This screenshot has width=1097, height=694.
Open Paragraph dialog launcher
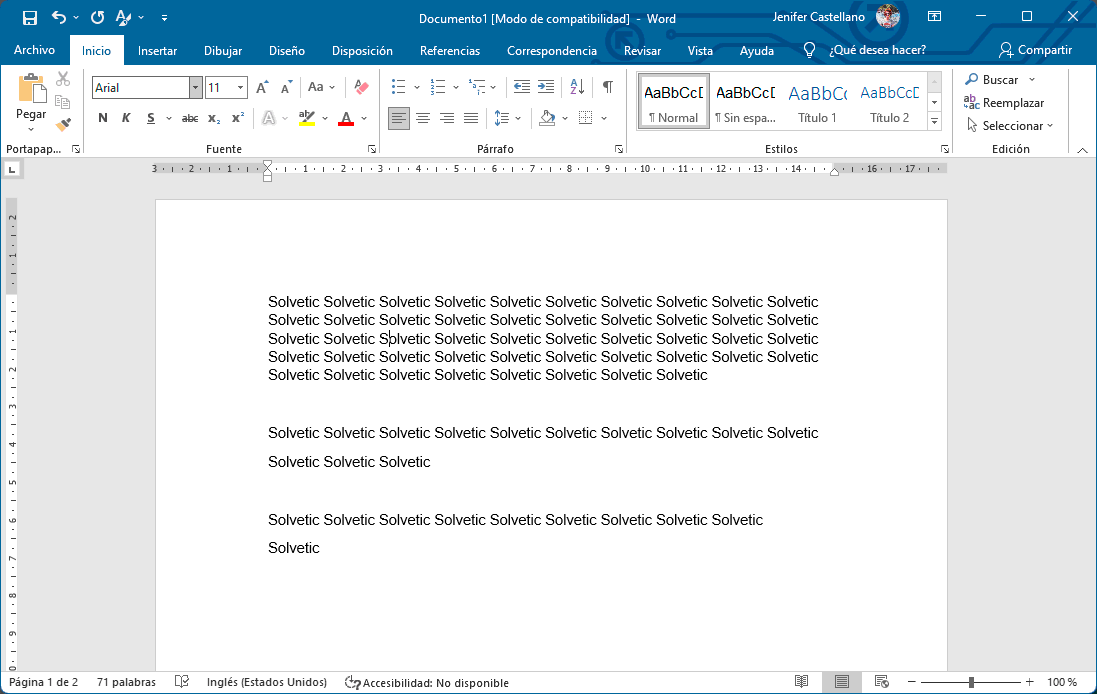click(619, 149)
